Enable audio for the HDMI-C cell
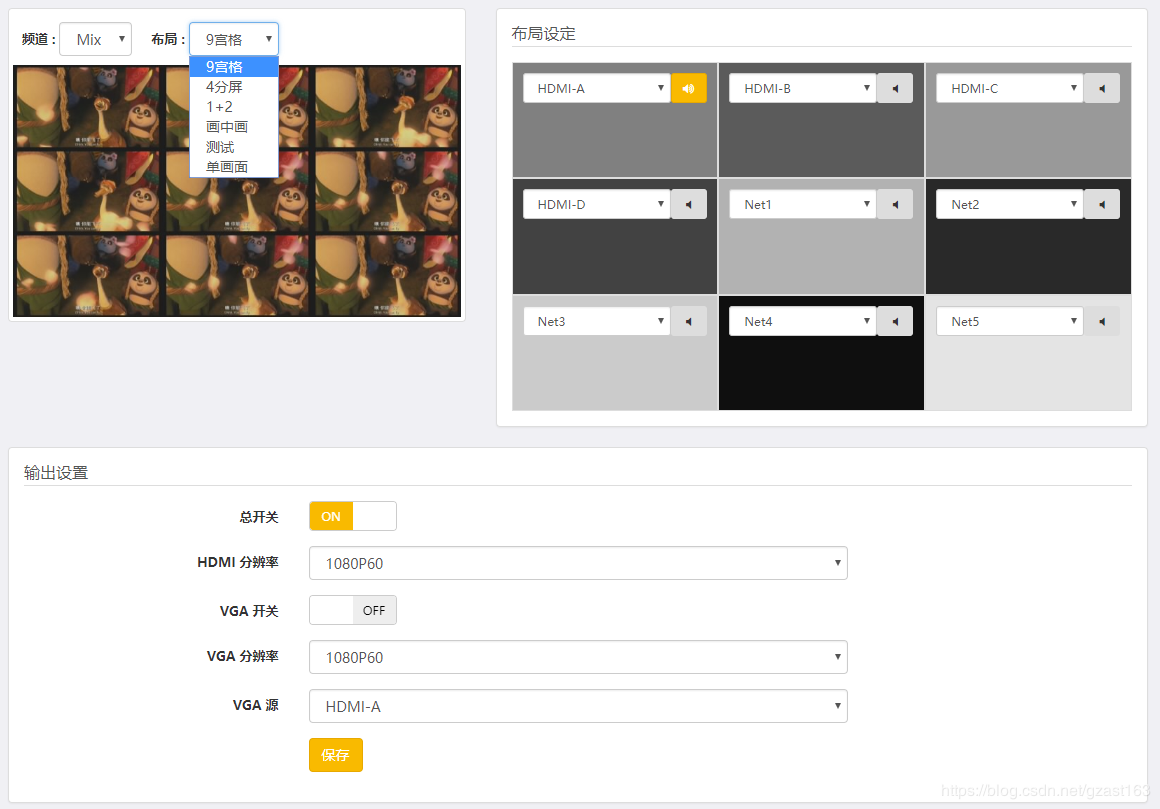 click(1102, 88)
